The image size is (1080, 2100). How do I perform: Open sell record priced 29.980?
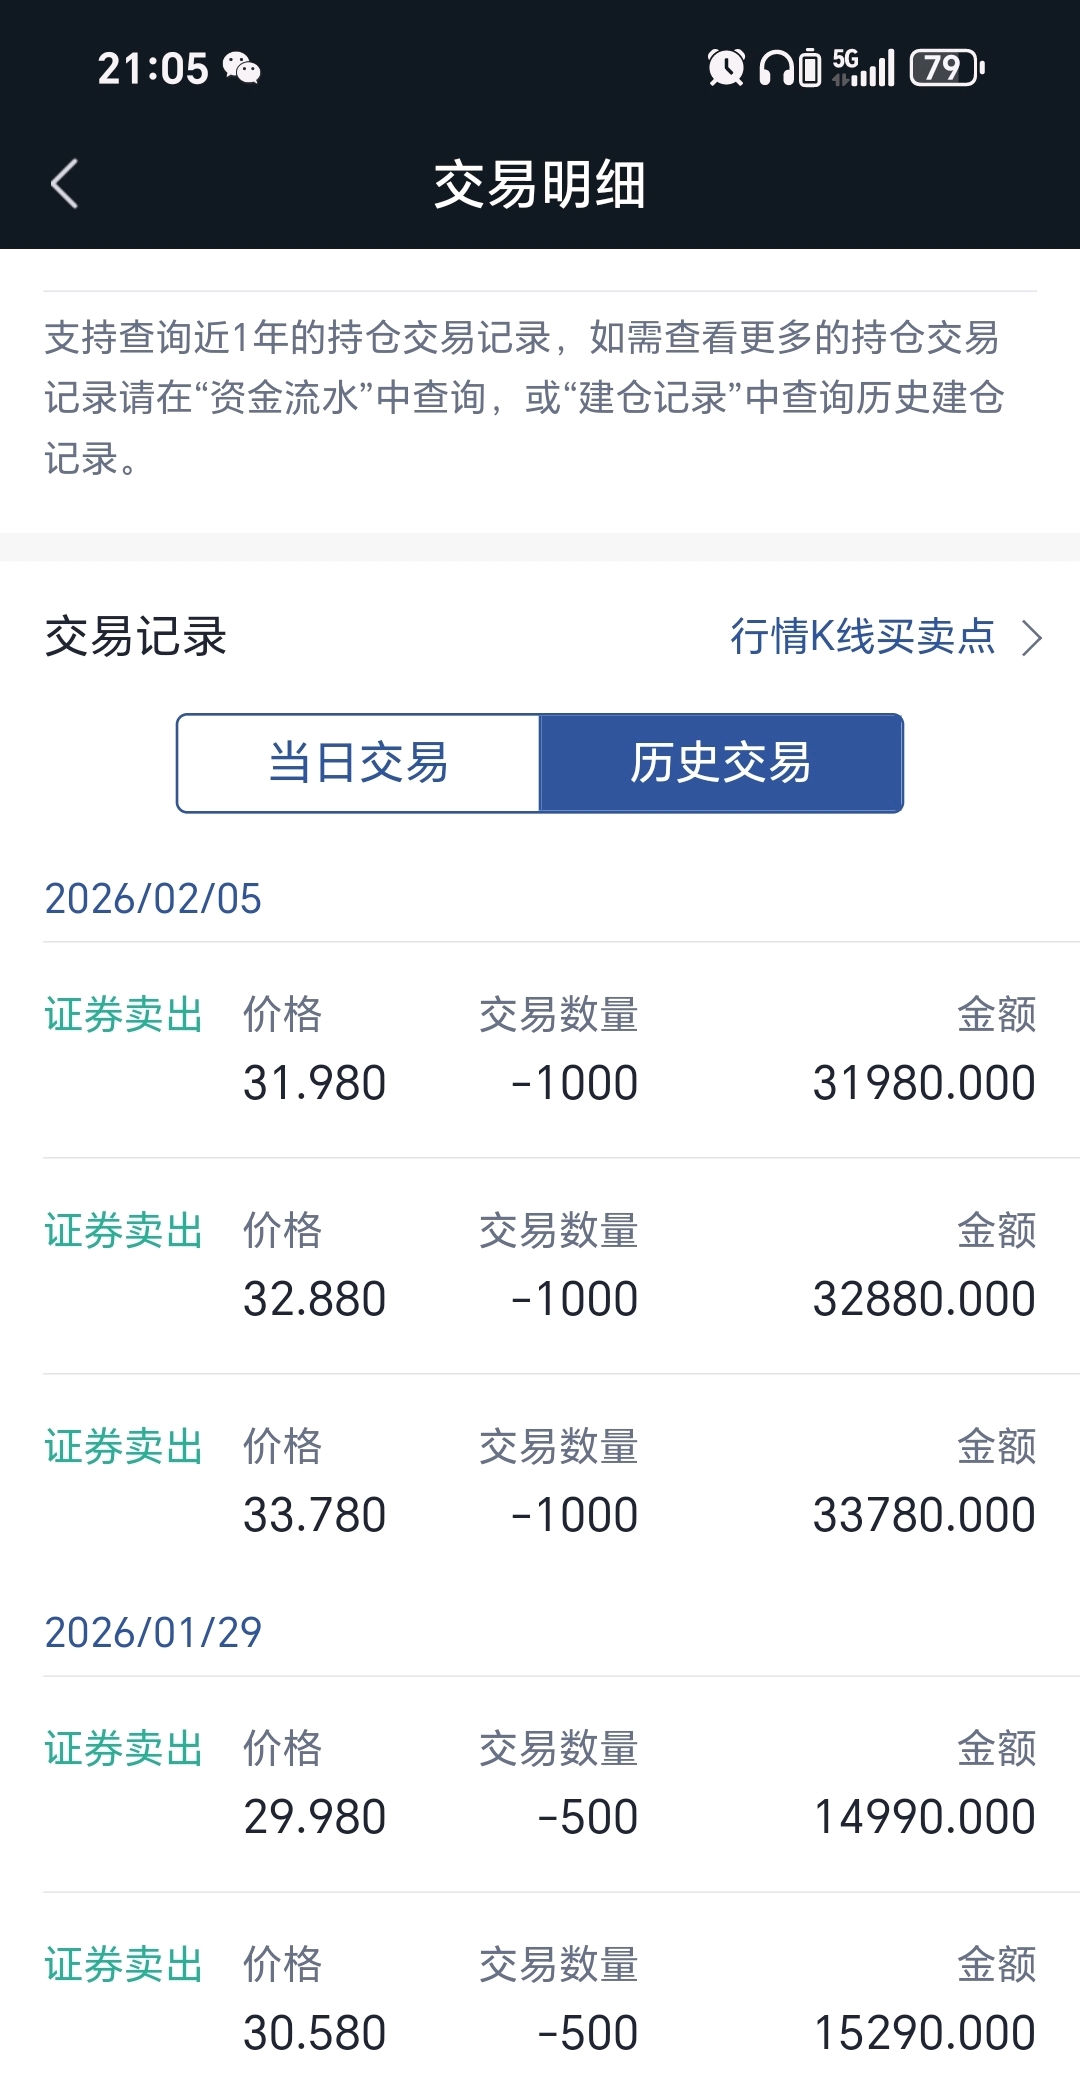[540, 1784]
